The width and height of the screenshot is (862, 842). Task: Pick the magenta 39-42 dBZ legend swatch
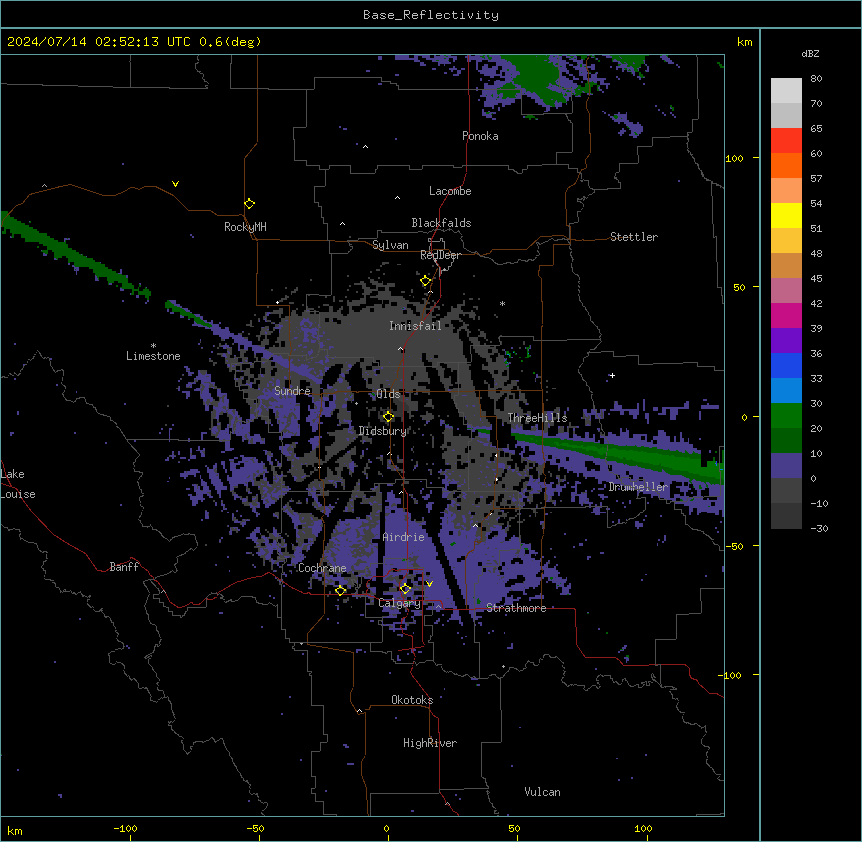[x=786, y=315]
